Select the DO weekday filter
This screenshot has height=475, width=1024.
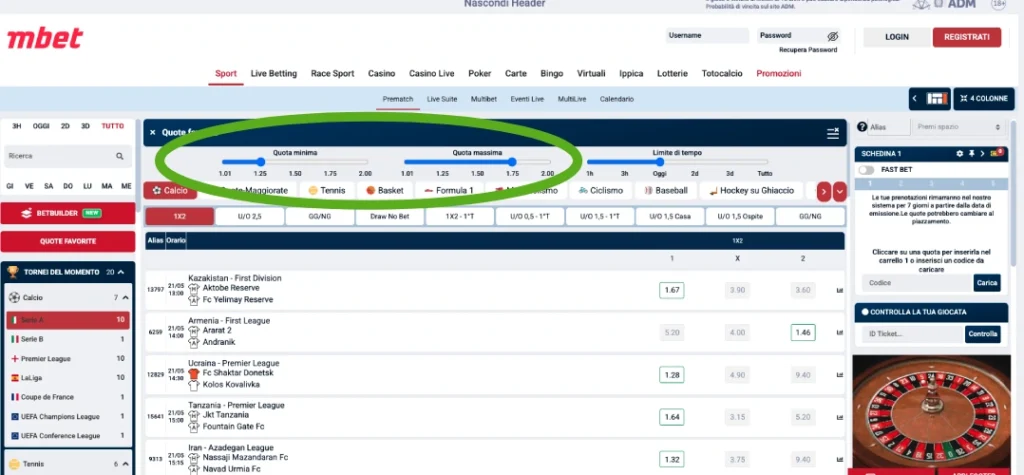tap(68, 186)
